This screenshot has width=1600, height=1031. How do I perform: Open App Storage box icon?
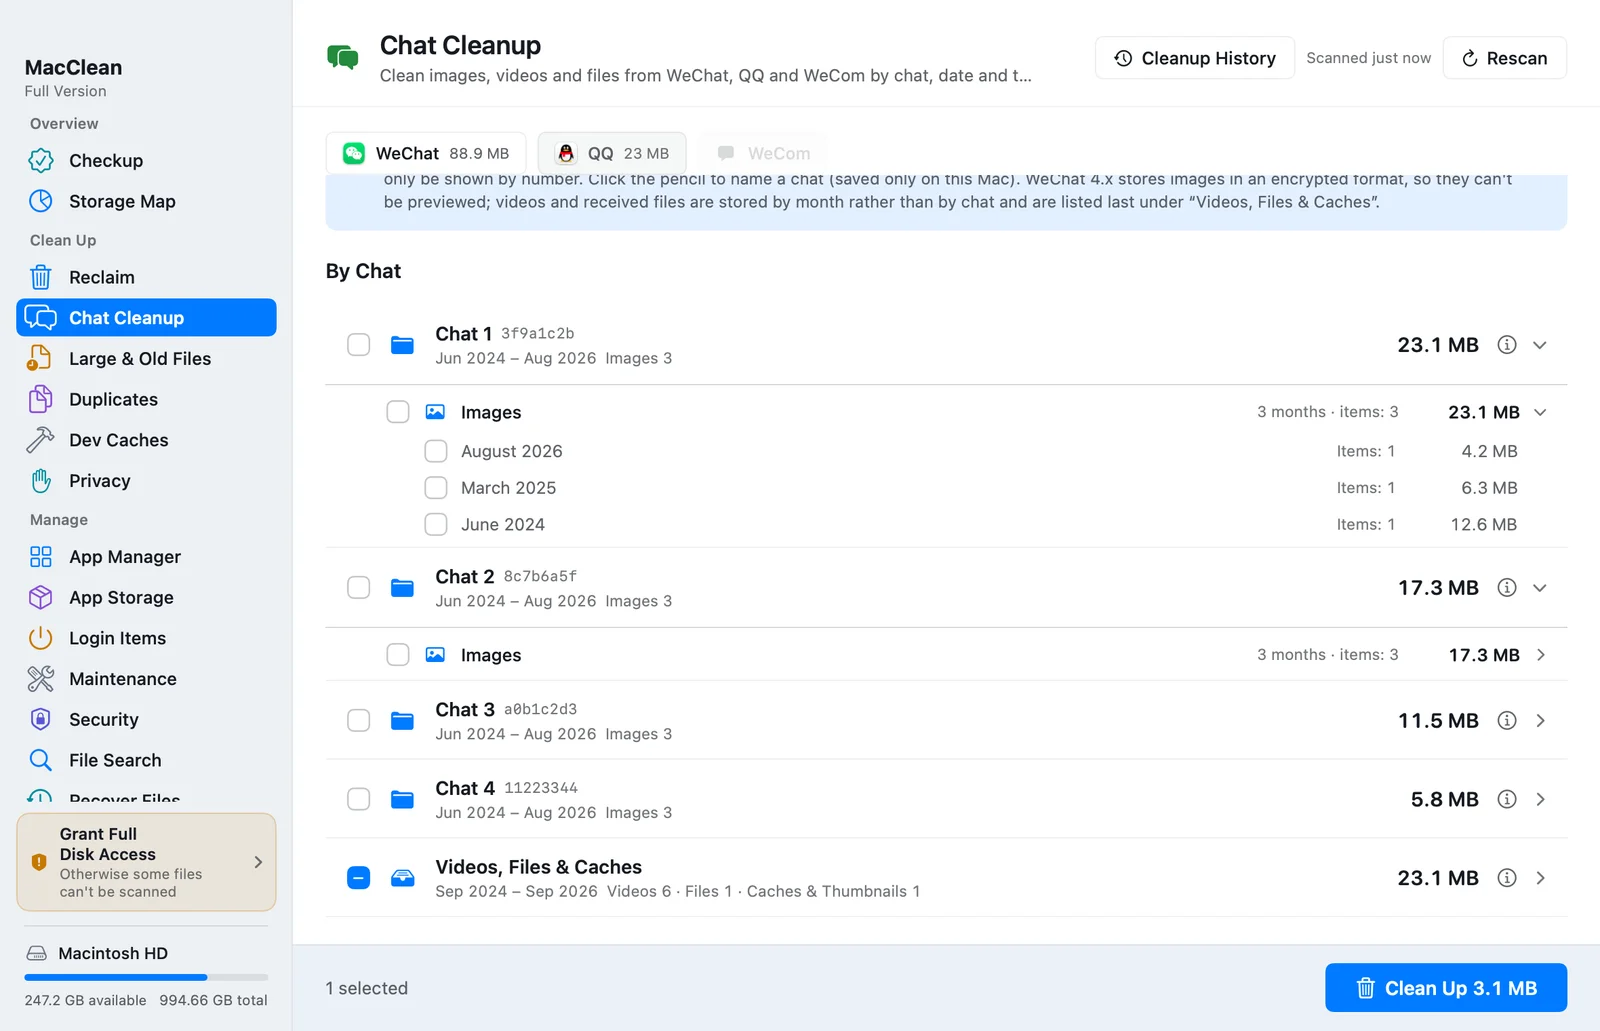[x=41, y=597]
